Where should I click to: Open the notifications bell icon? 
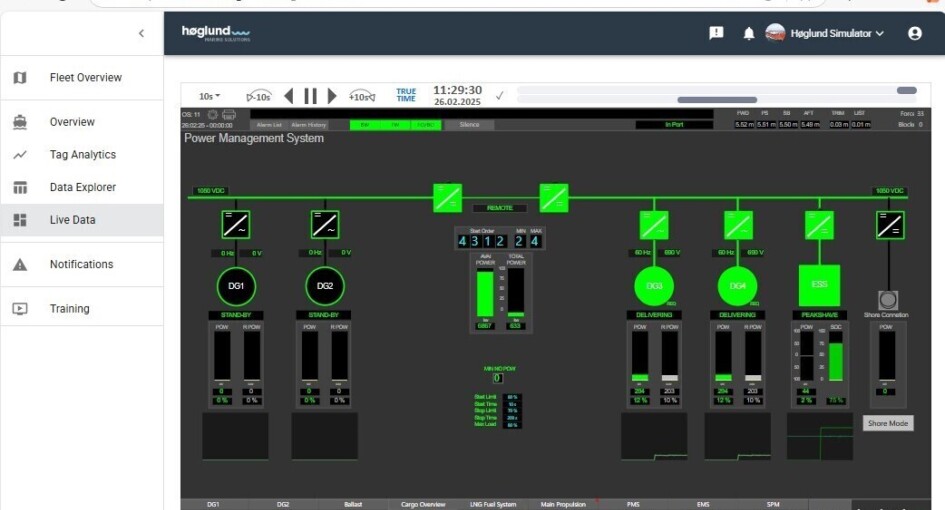point(748,33)
